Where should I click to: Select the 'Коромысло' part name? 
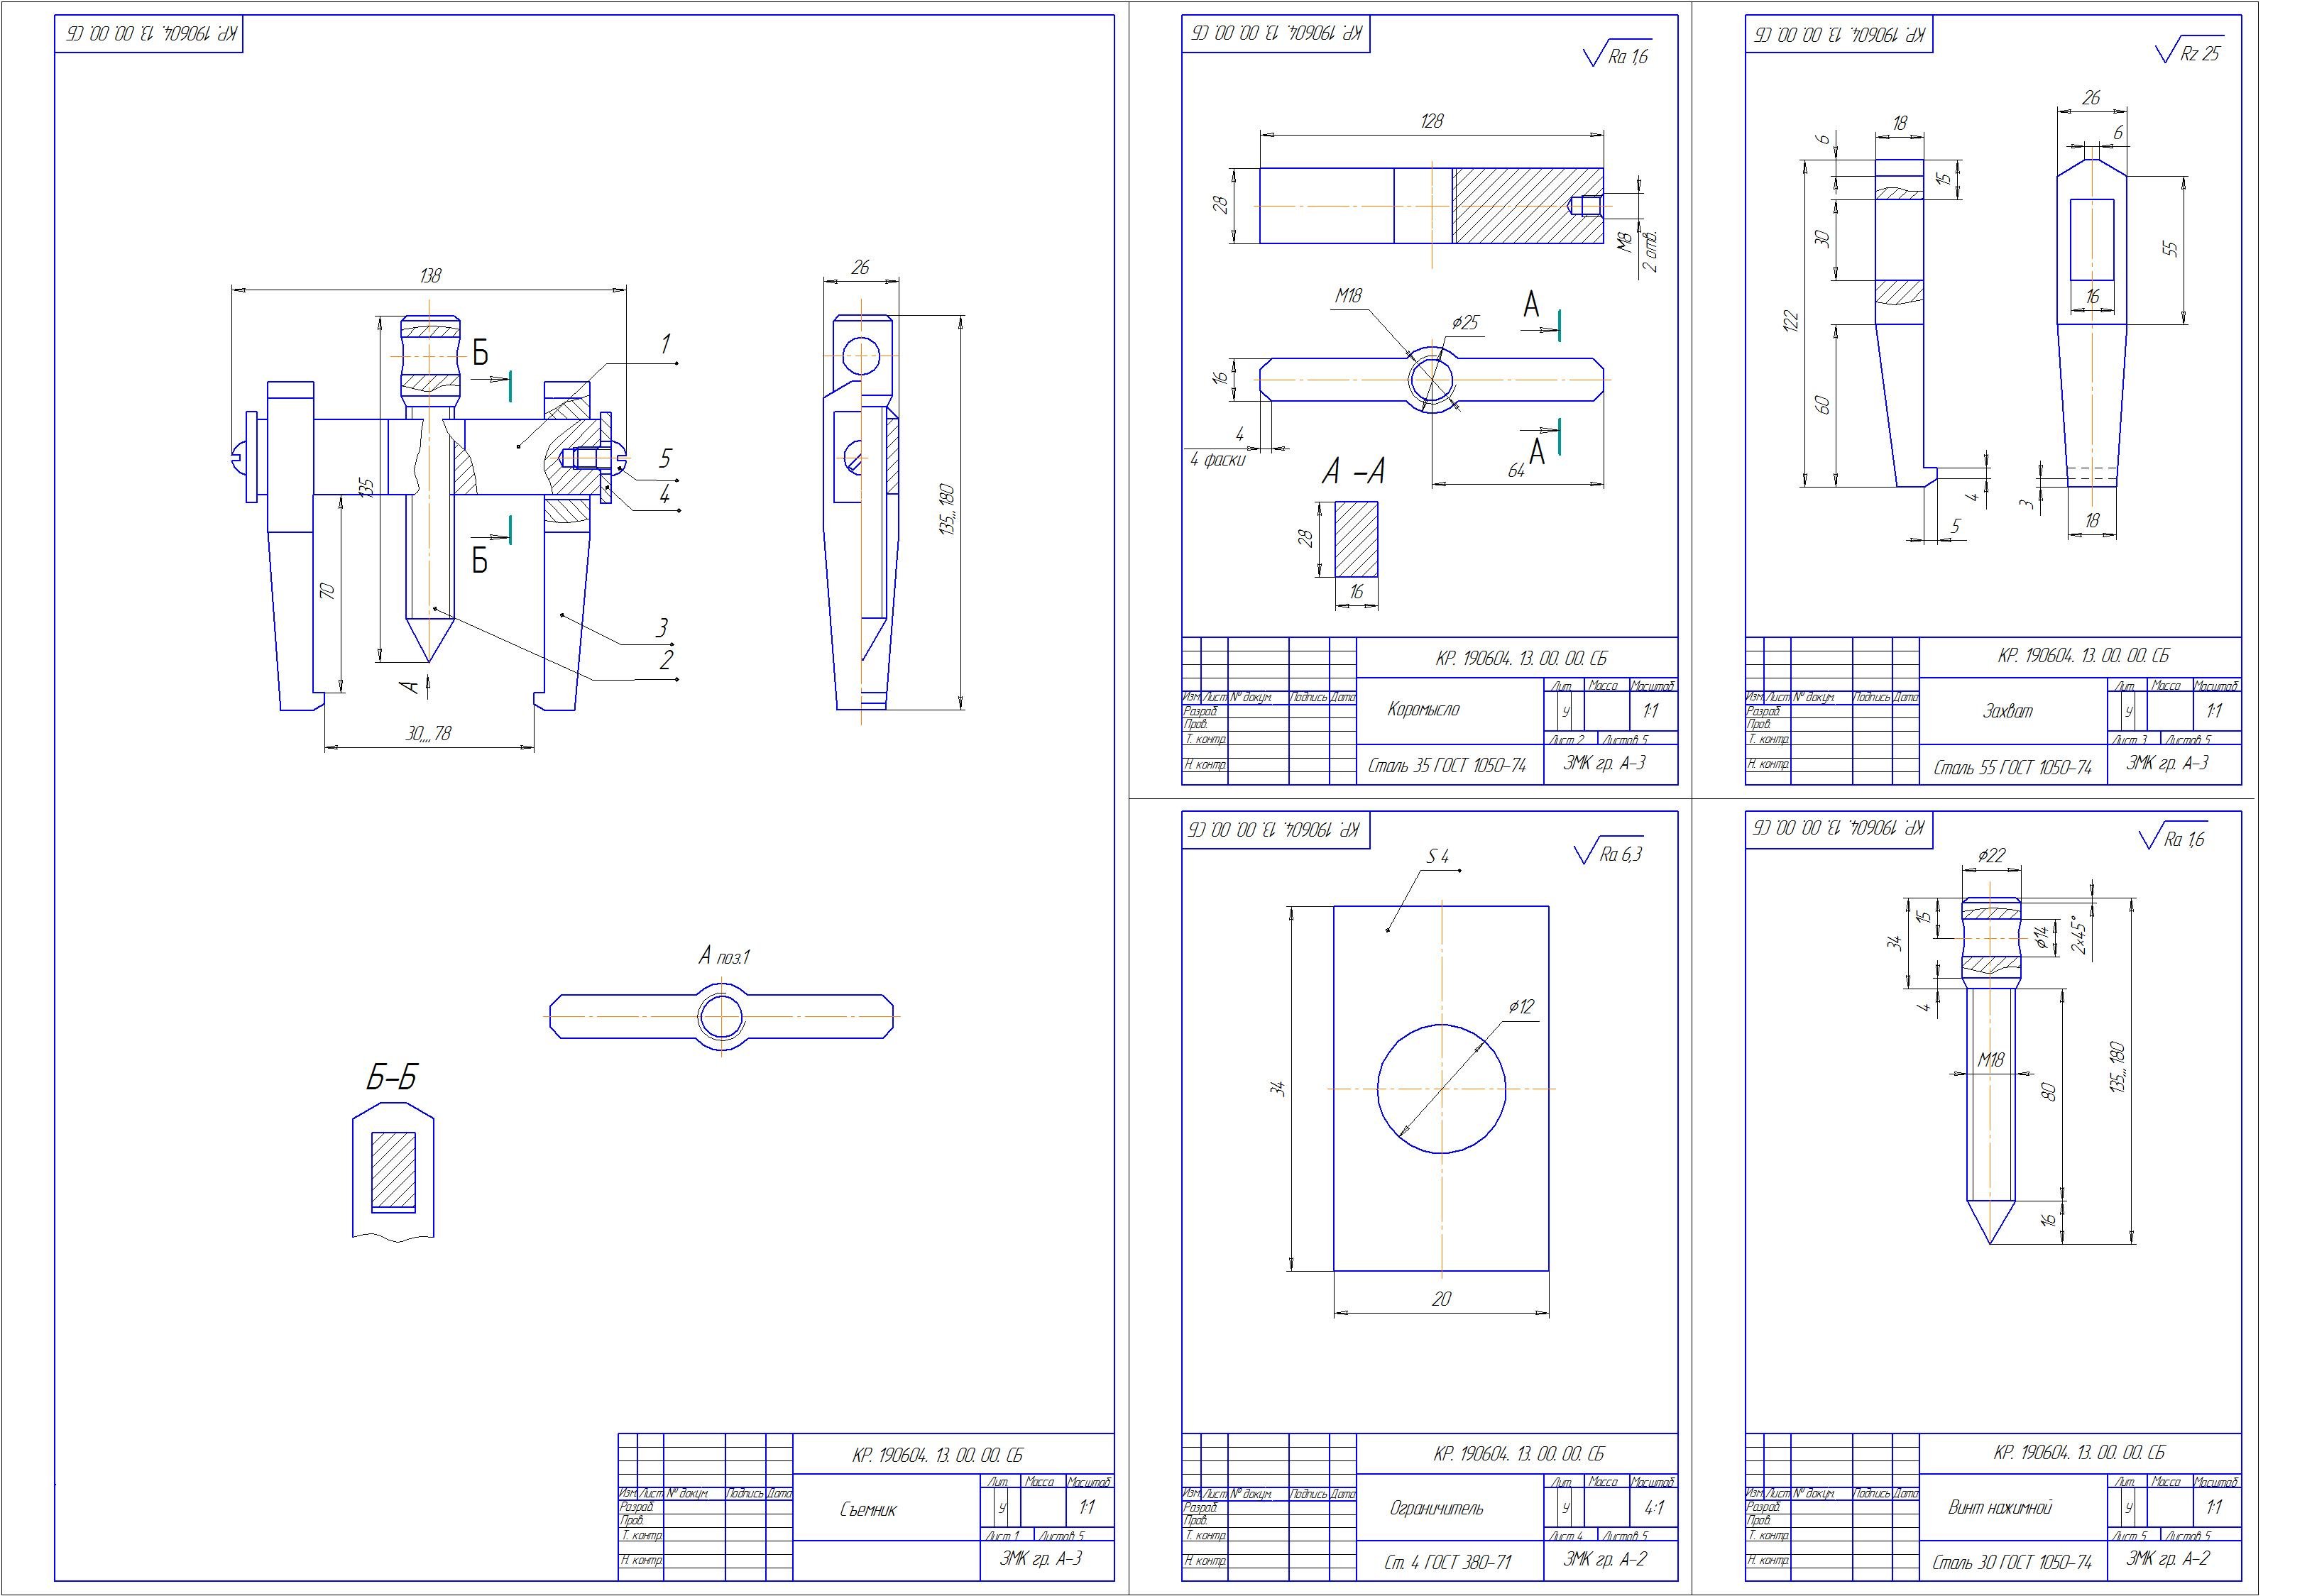click(1423, 709)
